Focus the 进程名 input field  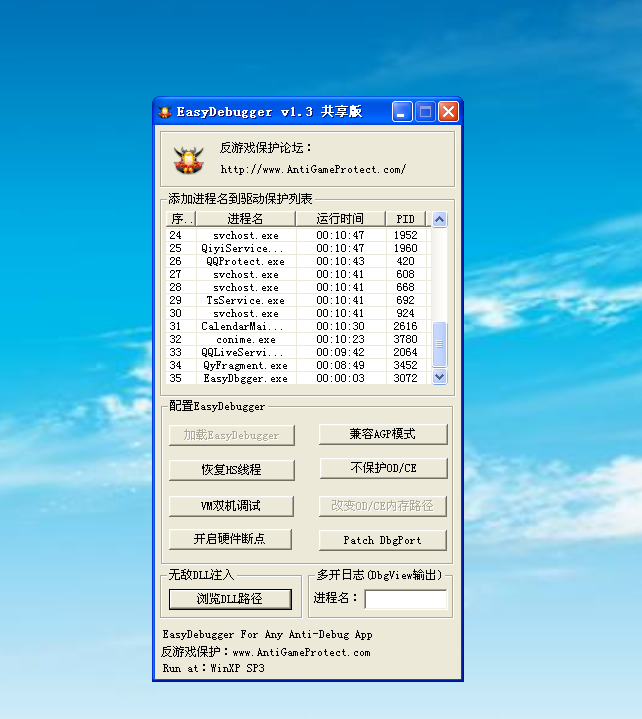(406, 599)
